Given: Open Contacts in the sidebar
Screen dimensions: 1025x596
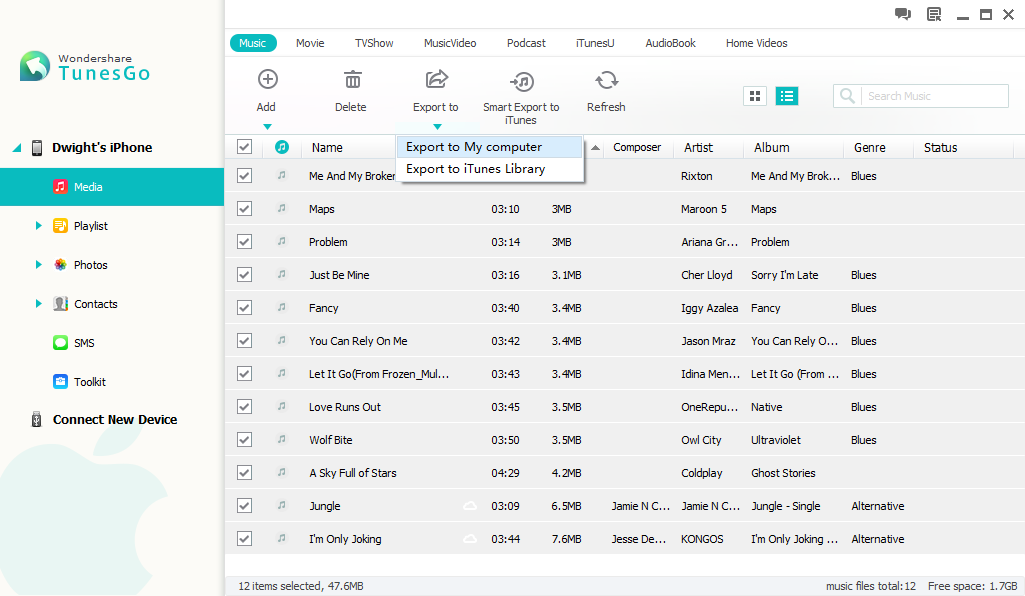Looking at the screenshot, I should 95,304.
